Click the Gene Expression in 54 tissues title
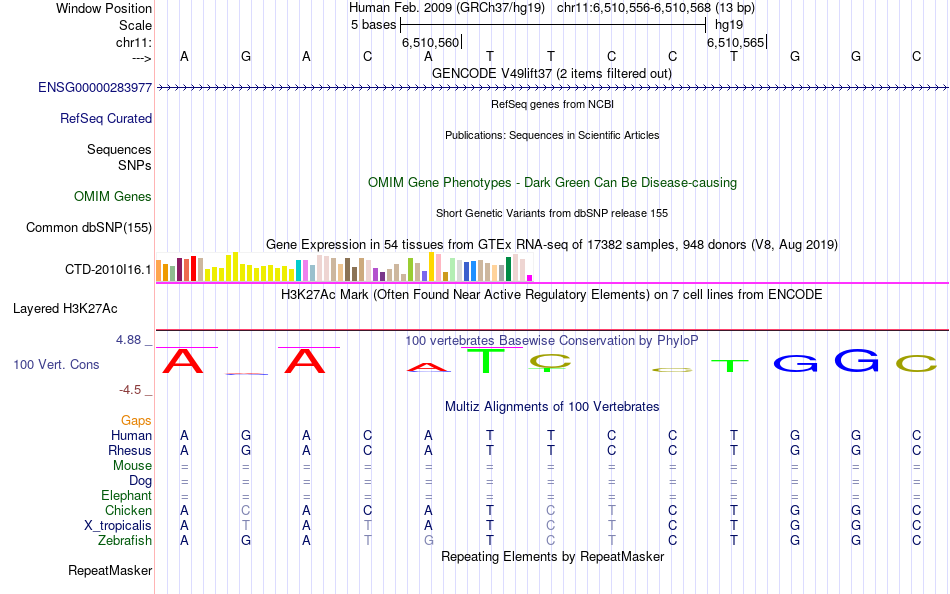The width and height of the screenshot is (950, 594). pyautogui.click(x=552, y=245)
